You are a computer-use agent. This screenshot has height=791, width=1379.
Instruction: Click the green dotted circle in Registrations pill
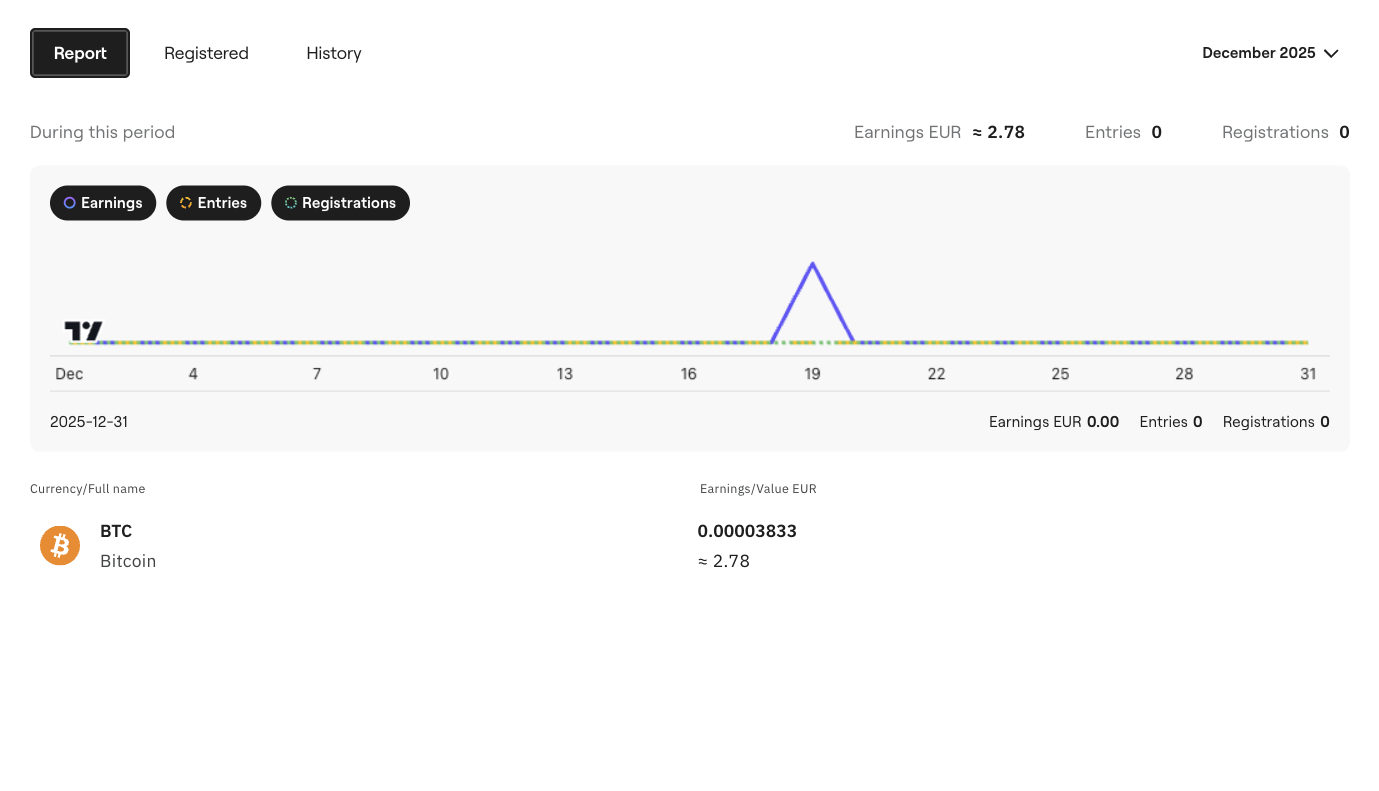click(x=291, y=203)
